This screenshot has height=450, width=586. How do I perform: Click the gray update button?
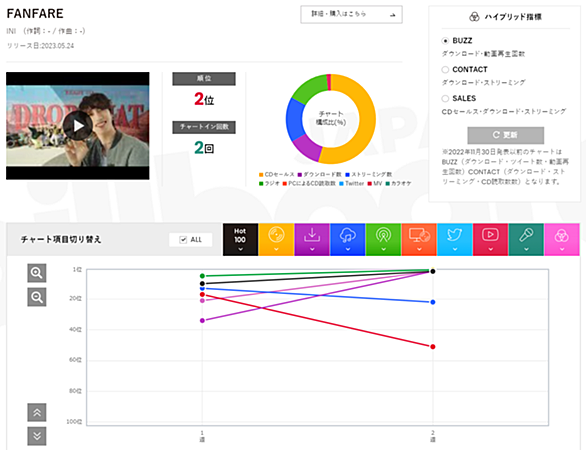tap(506, 135)
